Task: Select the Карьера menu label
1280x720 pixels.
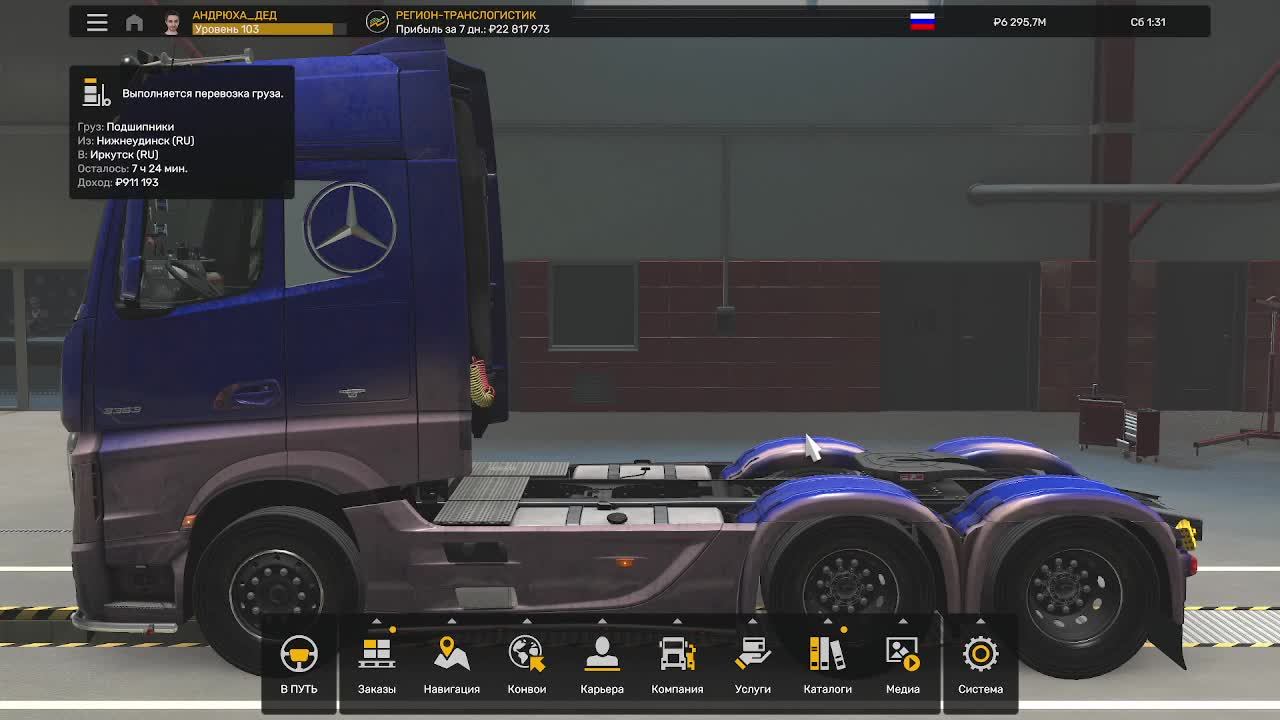Action: 602,689
